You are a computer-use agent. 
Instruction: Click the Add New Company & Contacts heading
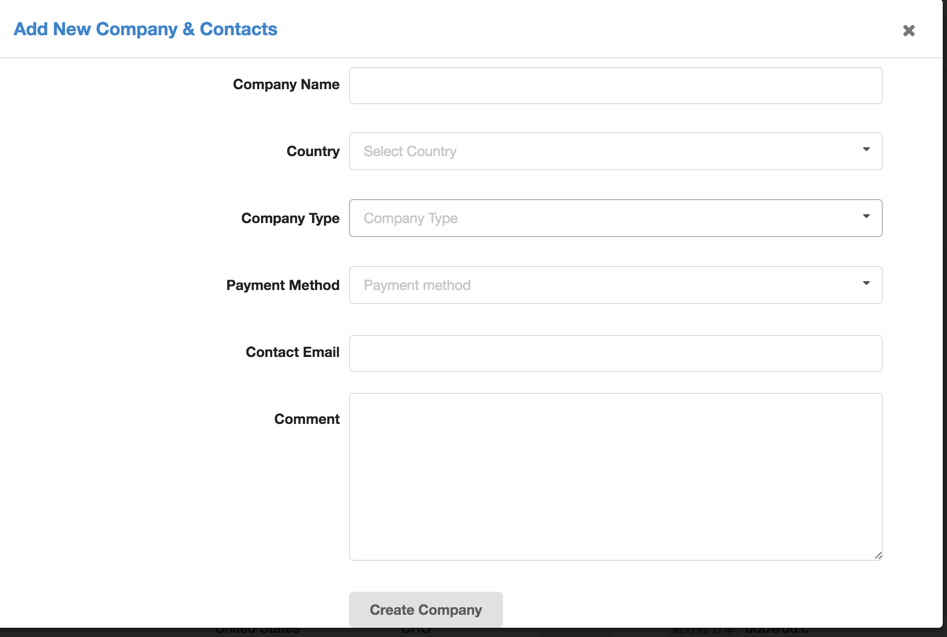pos(146,29)
